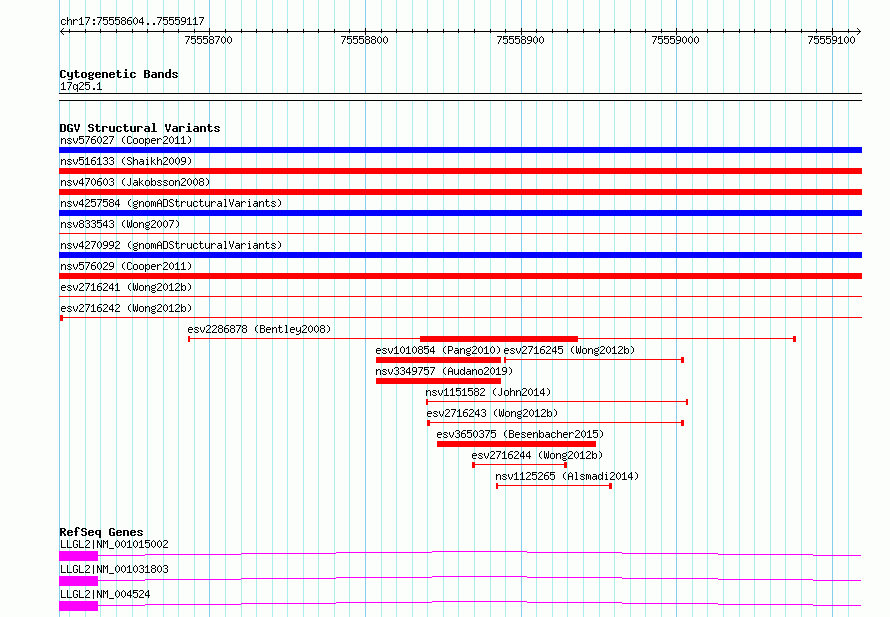The image size is (890, 617).
Task: Click ruler position 75559000
Action: click(675, 40)
